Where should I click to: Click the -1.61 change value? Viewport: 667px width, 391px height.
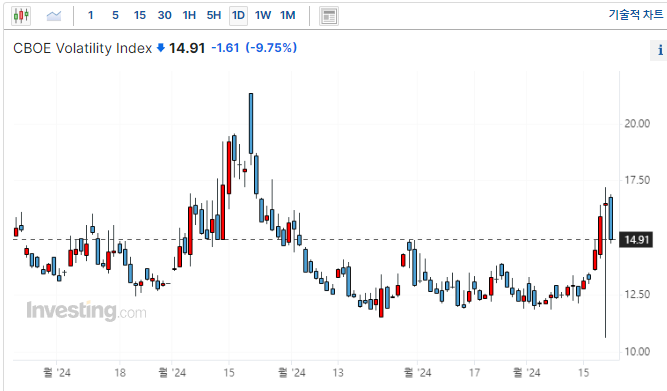tap(225, 48)
